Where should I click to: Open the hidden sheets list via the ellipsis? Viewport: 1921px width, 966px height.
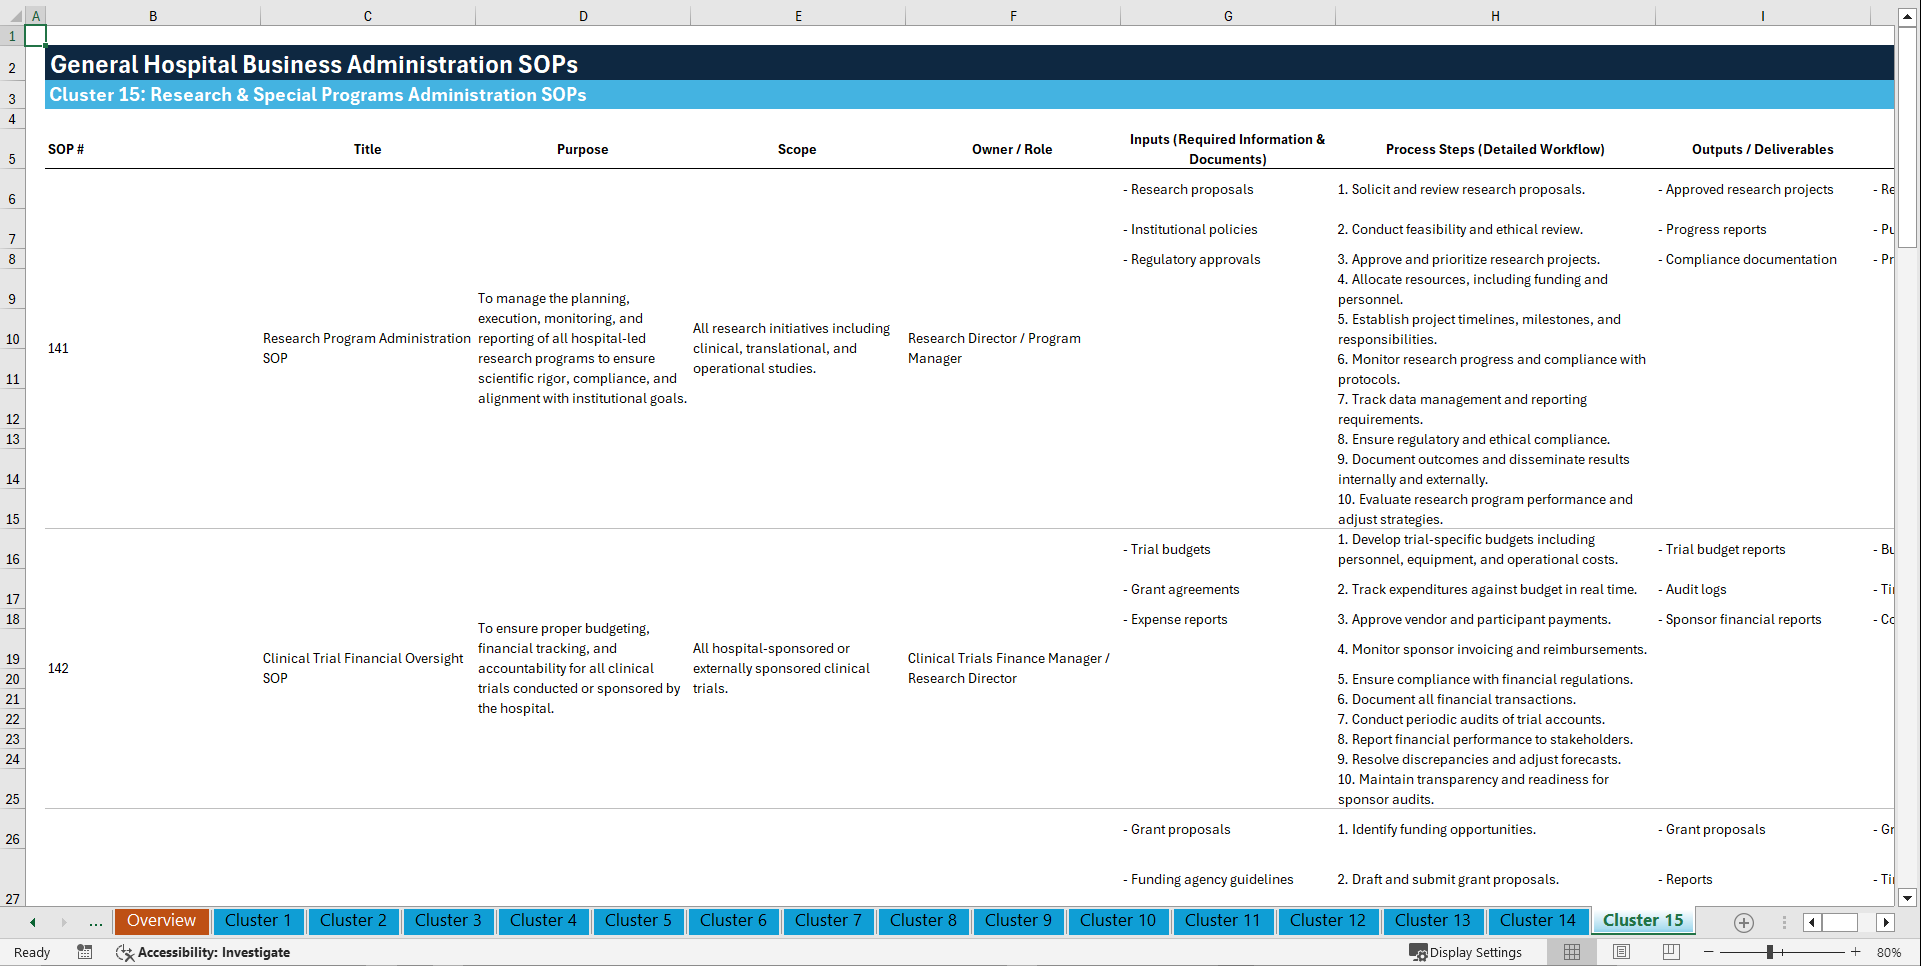[x=96, y=922]
